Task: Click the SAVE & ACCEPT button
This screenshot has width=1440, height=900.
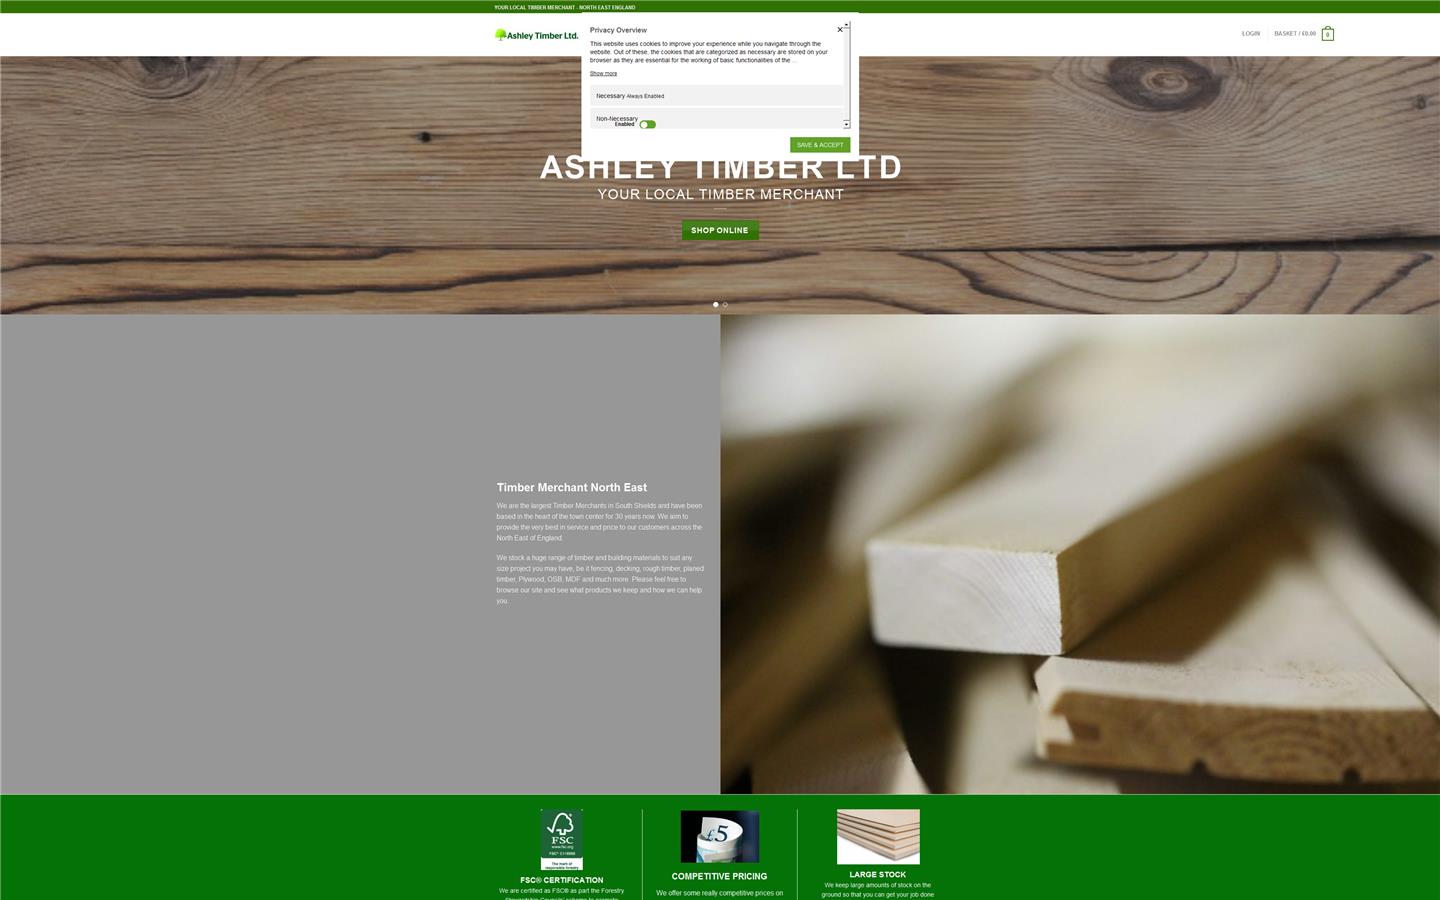Action: tap(819, 145)
